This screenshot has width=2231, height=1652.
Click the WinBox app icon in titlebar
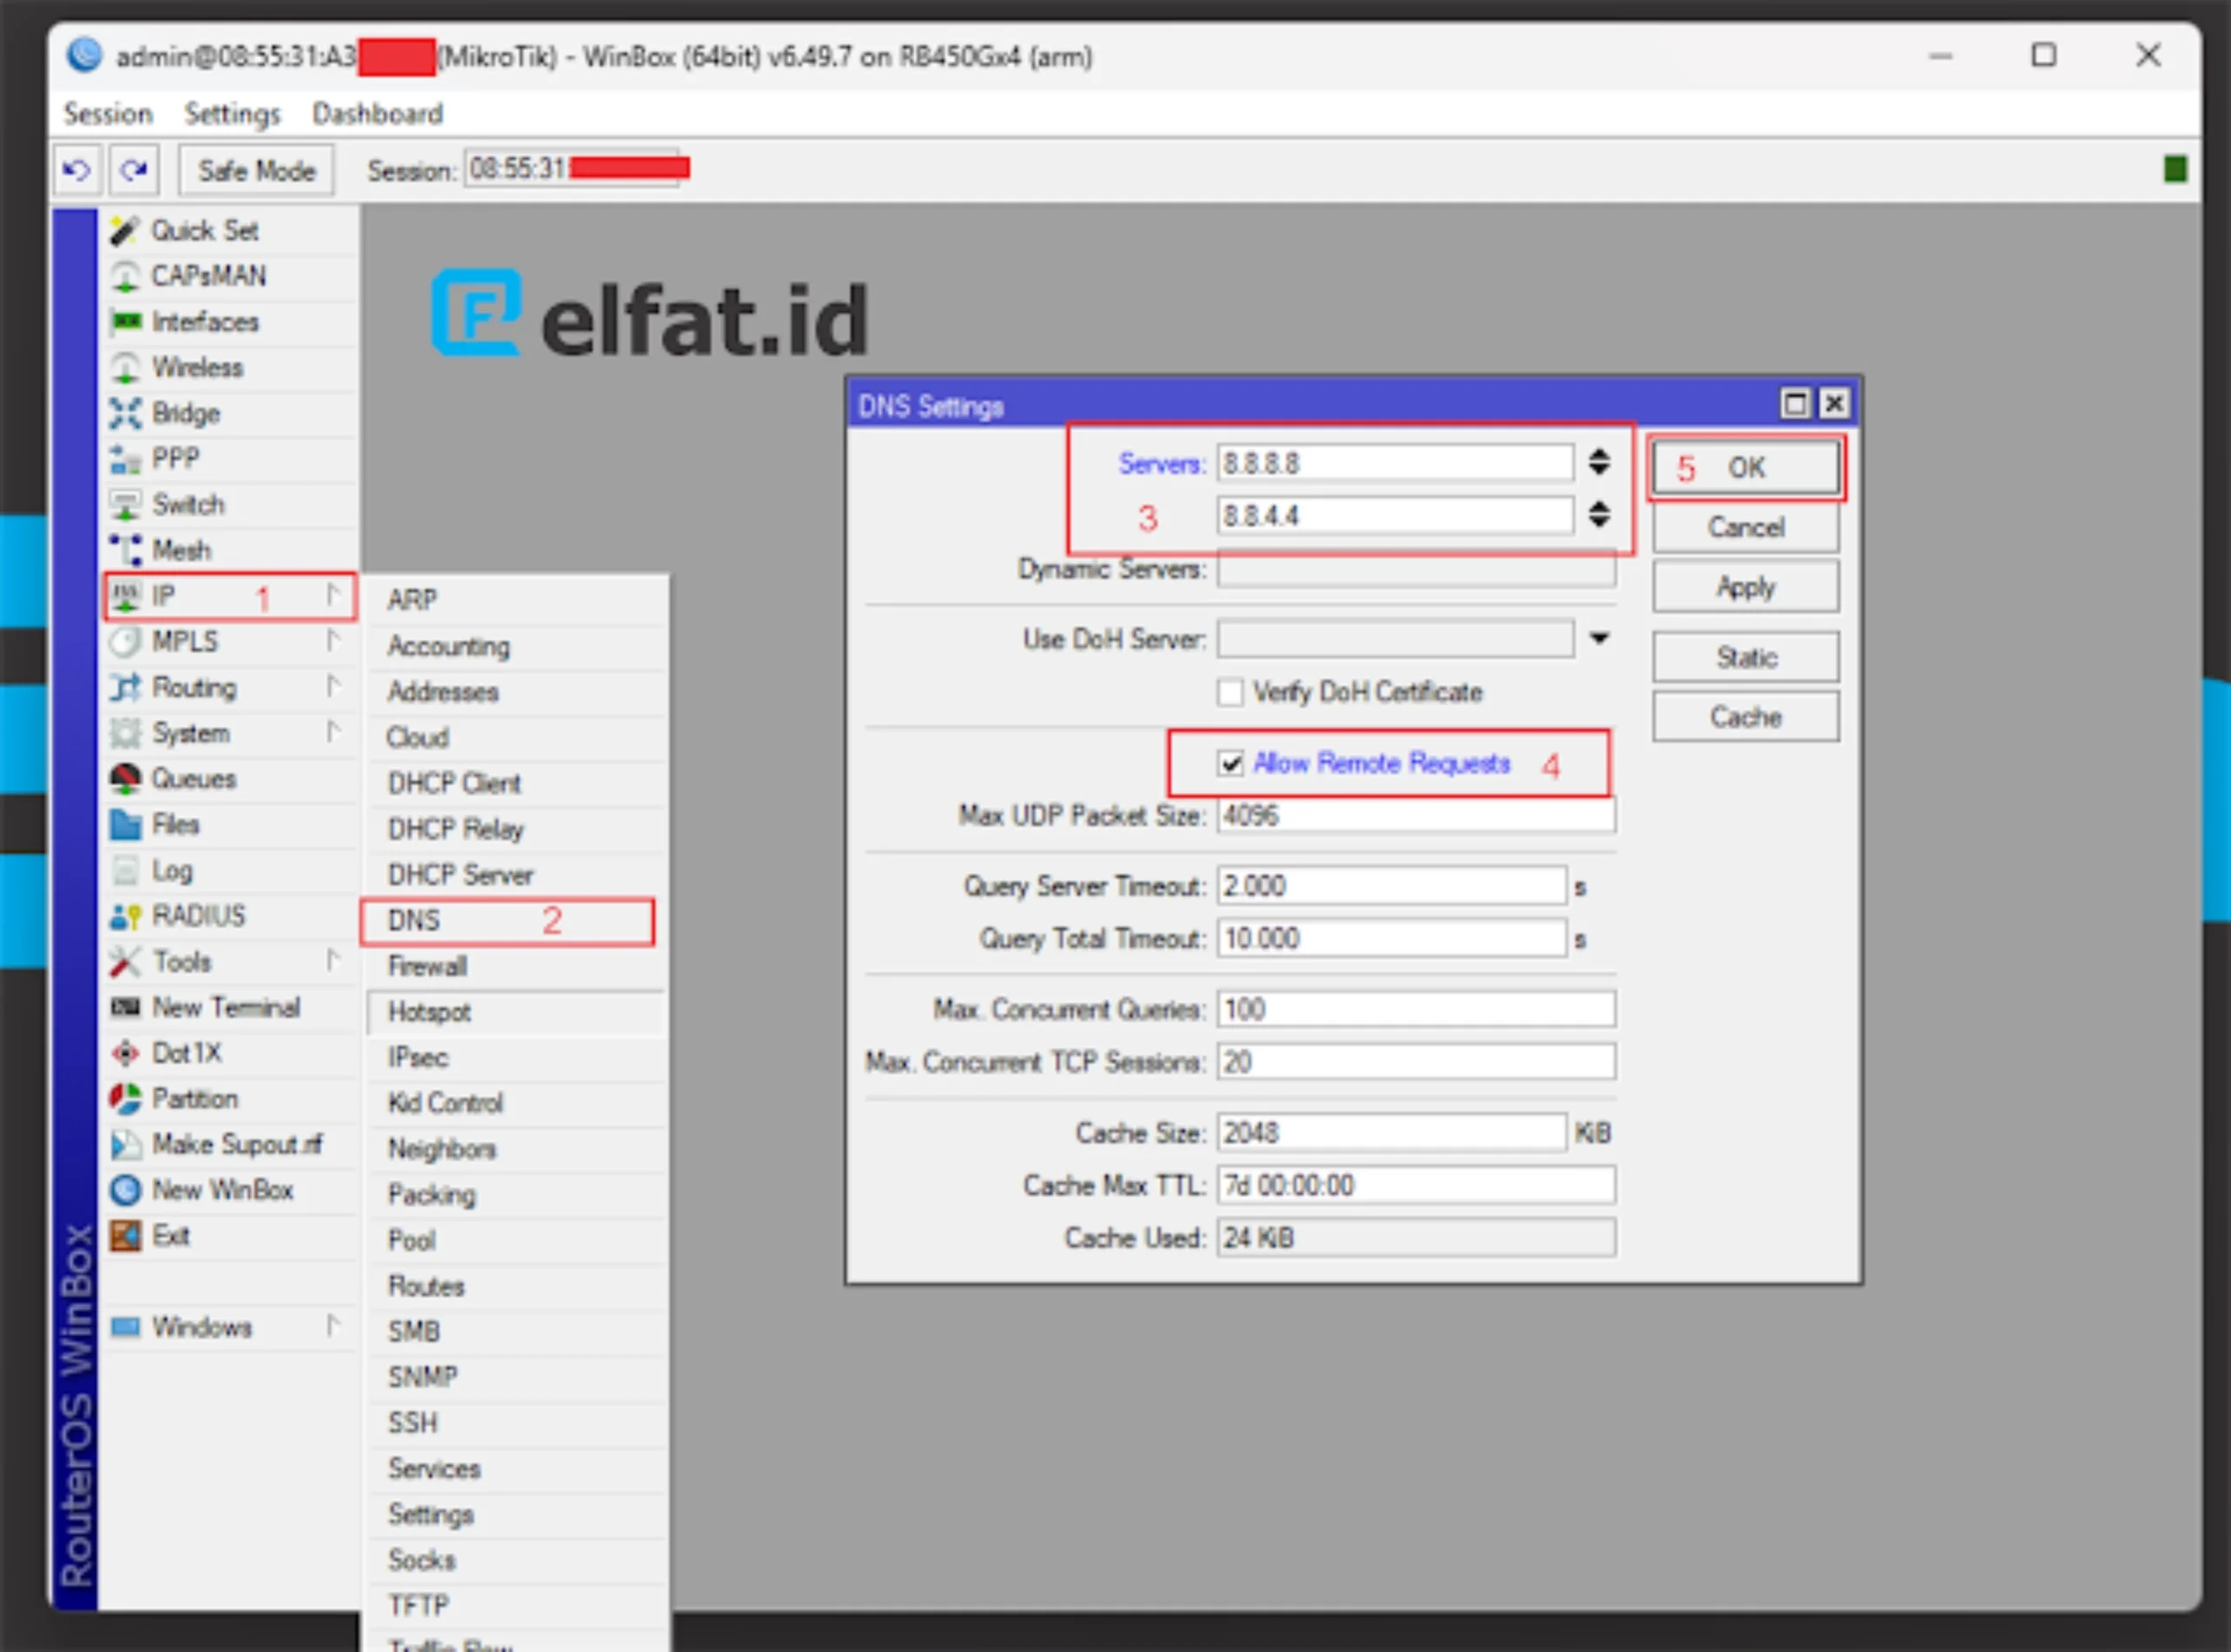click(x=85, y=55)
